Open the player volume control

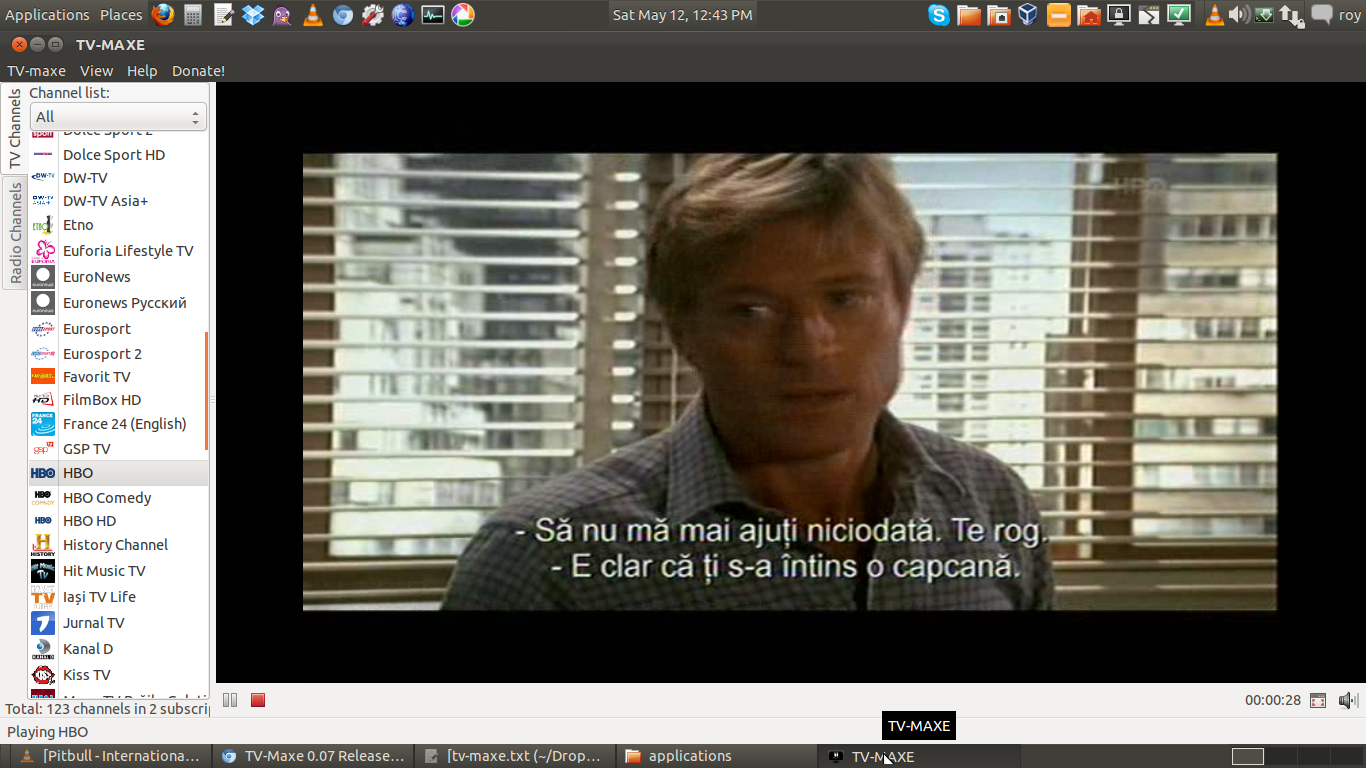[1347, 701]
